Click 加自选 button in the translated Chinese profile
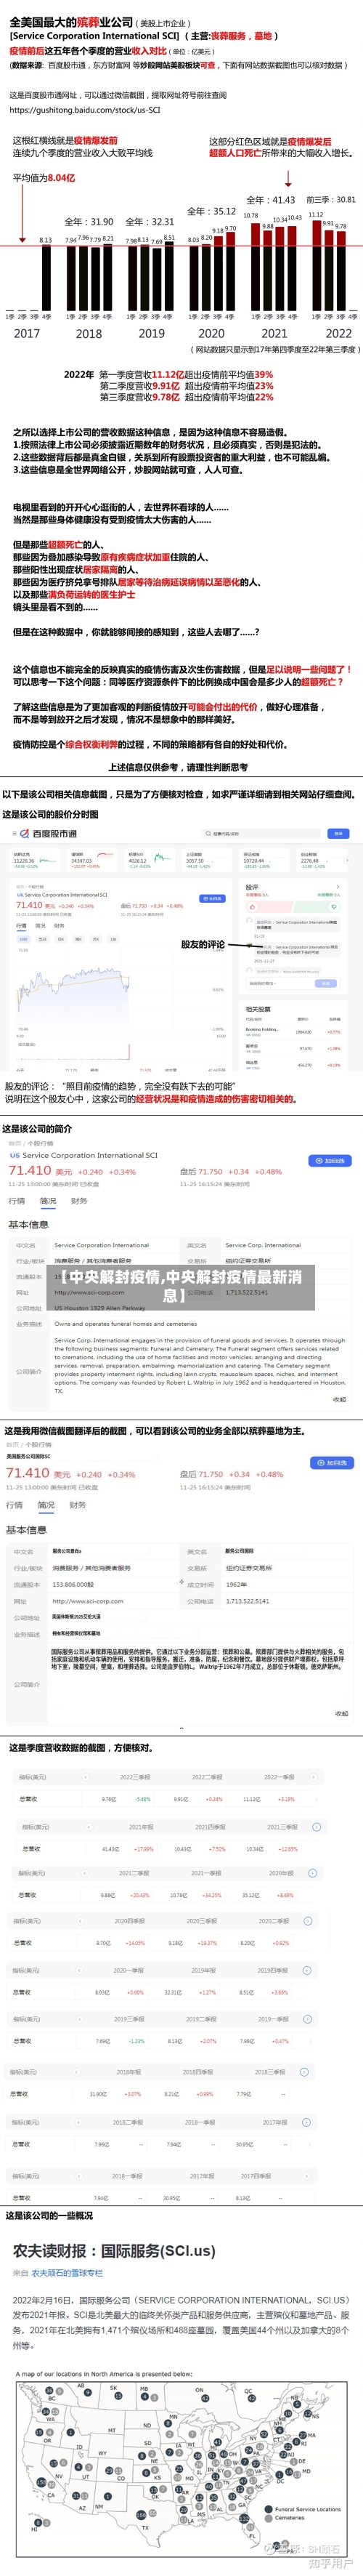This screenshot has height=2576, width=363. (332, 1463)
